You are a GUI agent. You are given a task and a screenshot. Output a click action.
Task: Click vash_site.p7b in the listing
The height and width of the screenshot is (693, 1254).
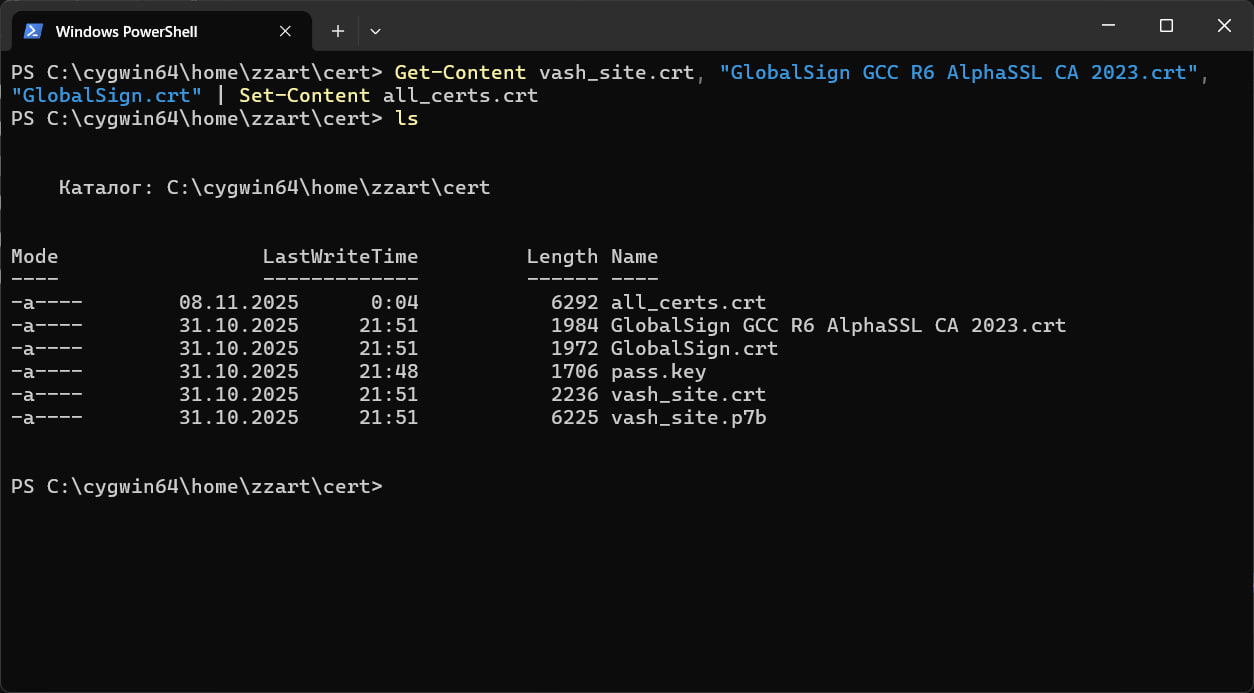pyautogui.click(x=688, y=417)
